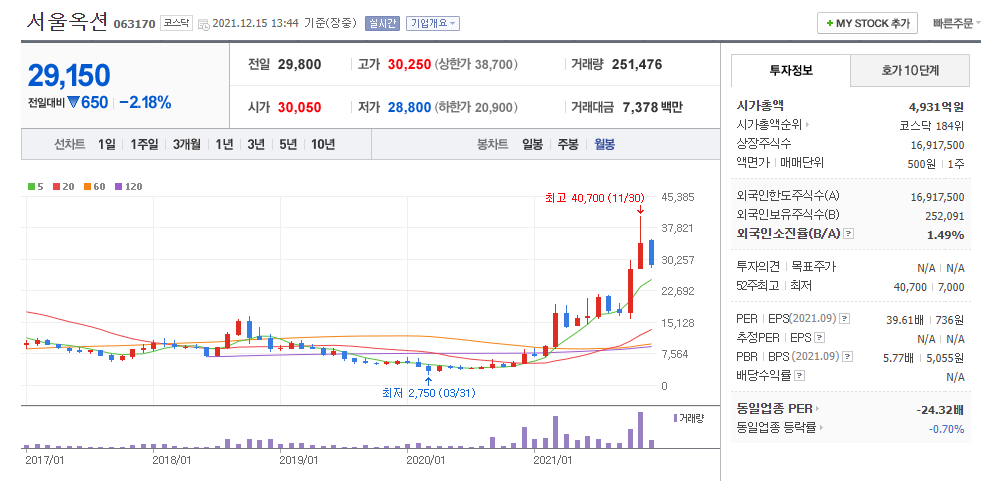The width and height of the screenshot is (995, 481).
Task: Click the stock name 서울옥션
Action: pyautogui.click(x=67, y=21)
